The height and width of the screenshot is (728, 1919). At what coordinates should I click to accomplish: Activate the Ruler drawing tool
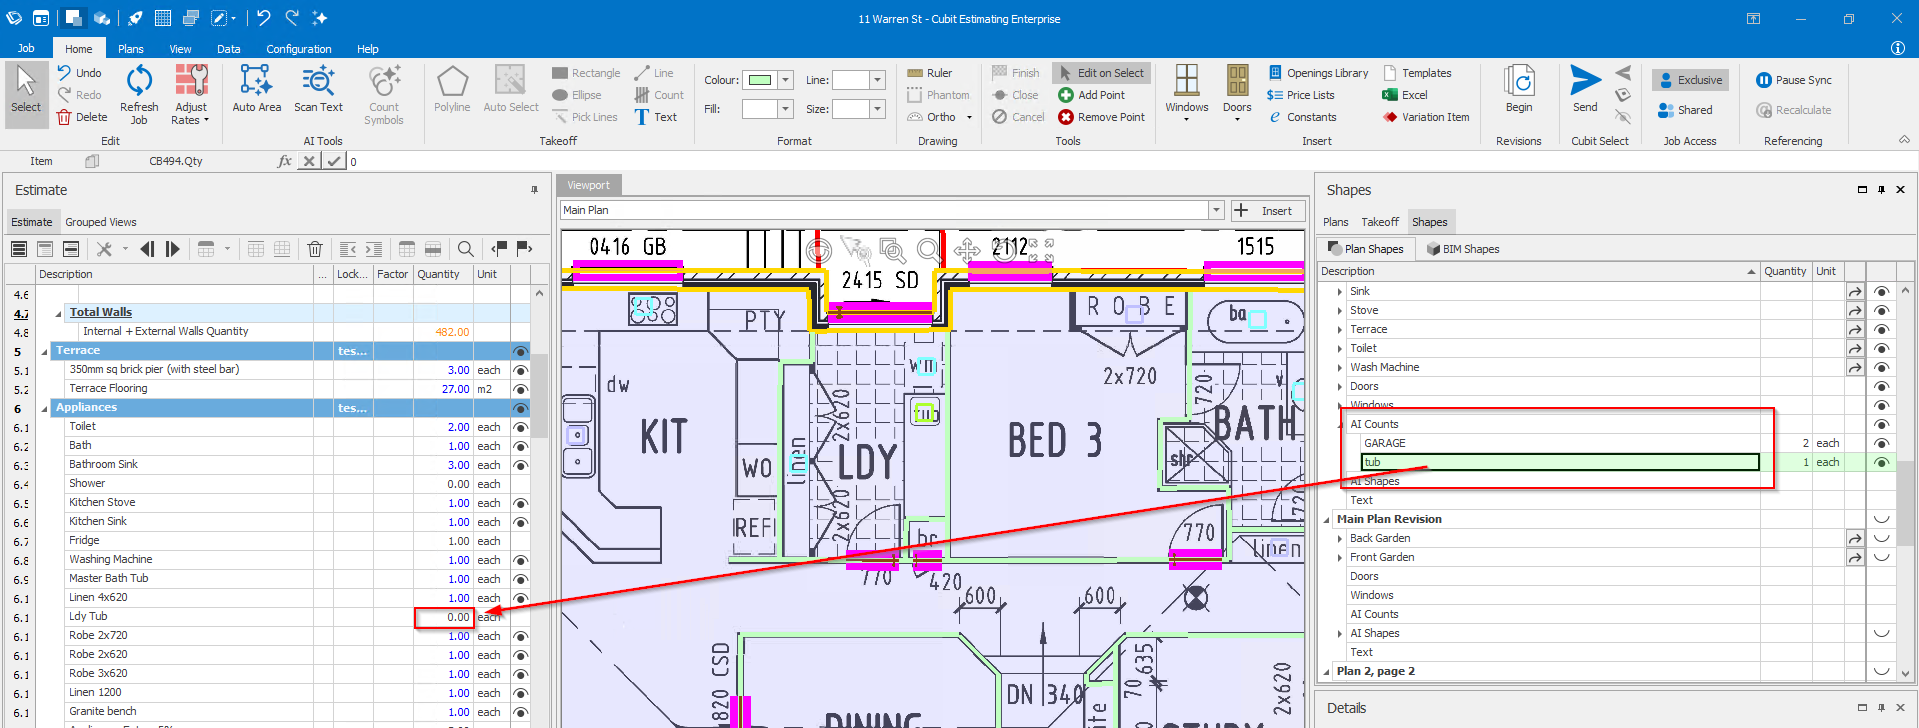929,73
